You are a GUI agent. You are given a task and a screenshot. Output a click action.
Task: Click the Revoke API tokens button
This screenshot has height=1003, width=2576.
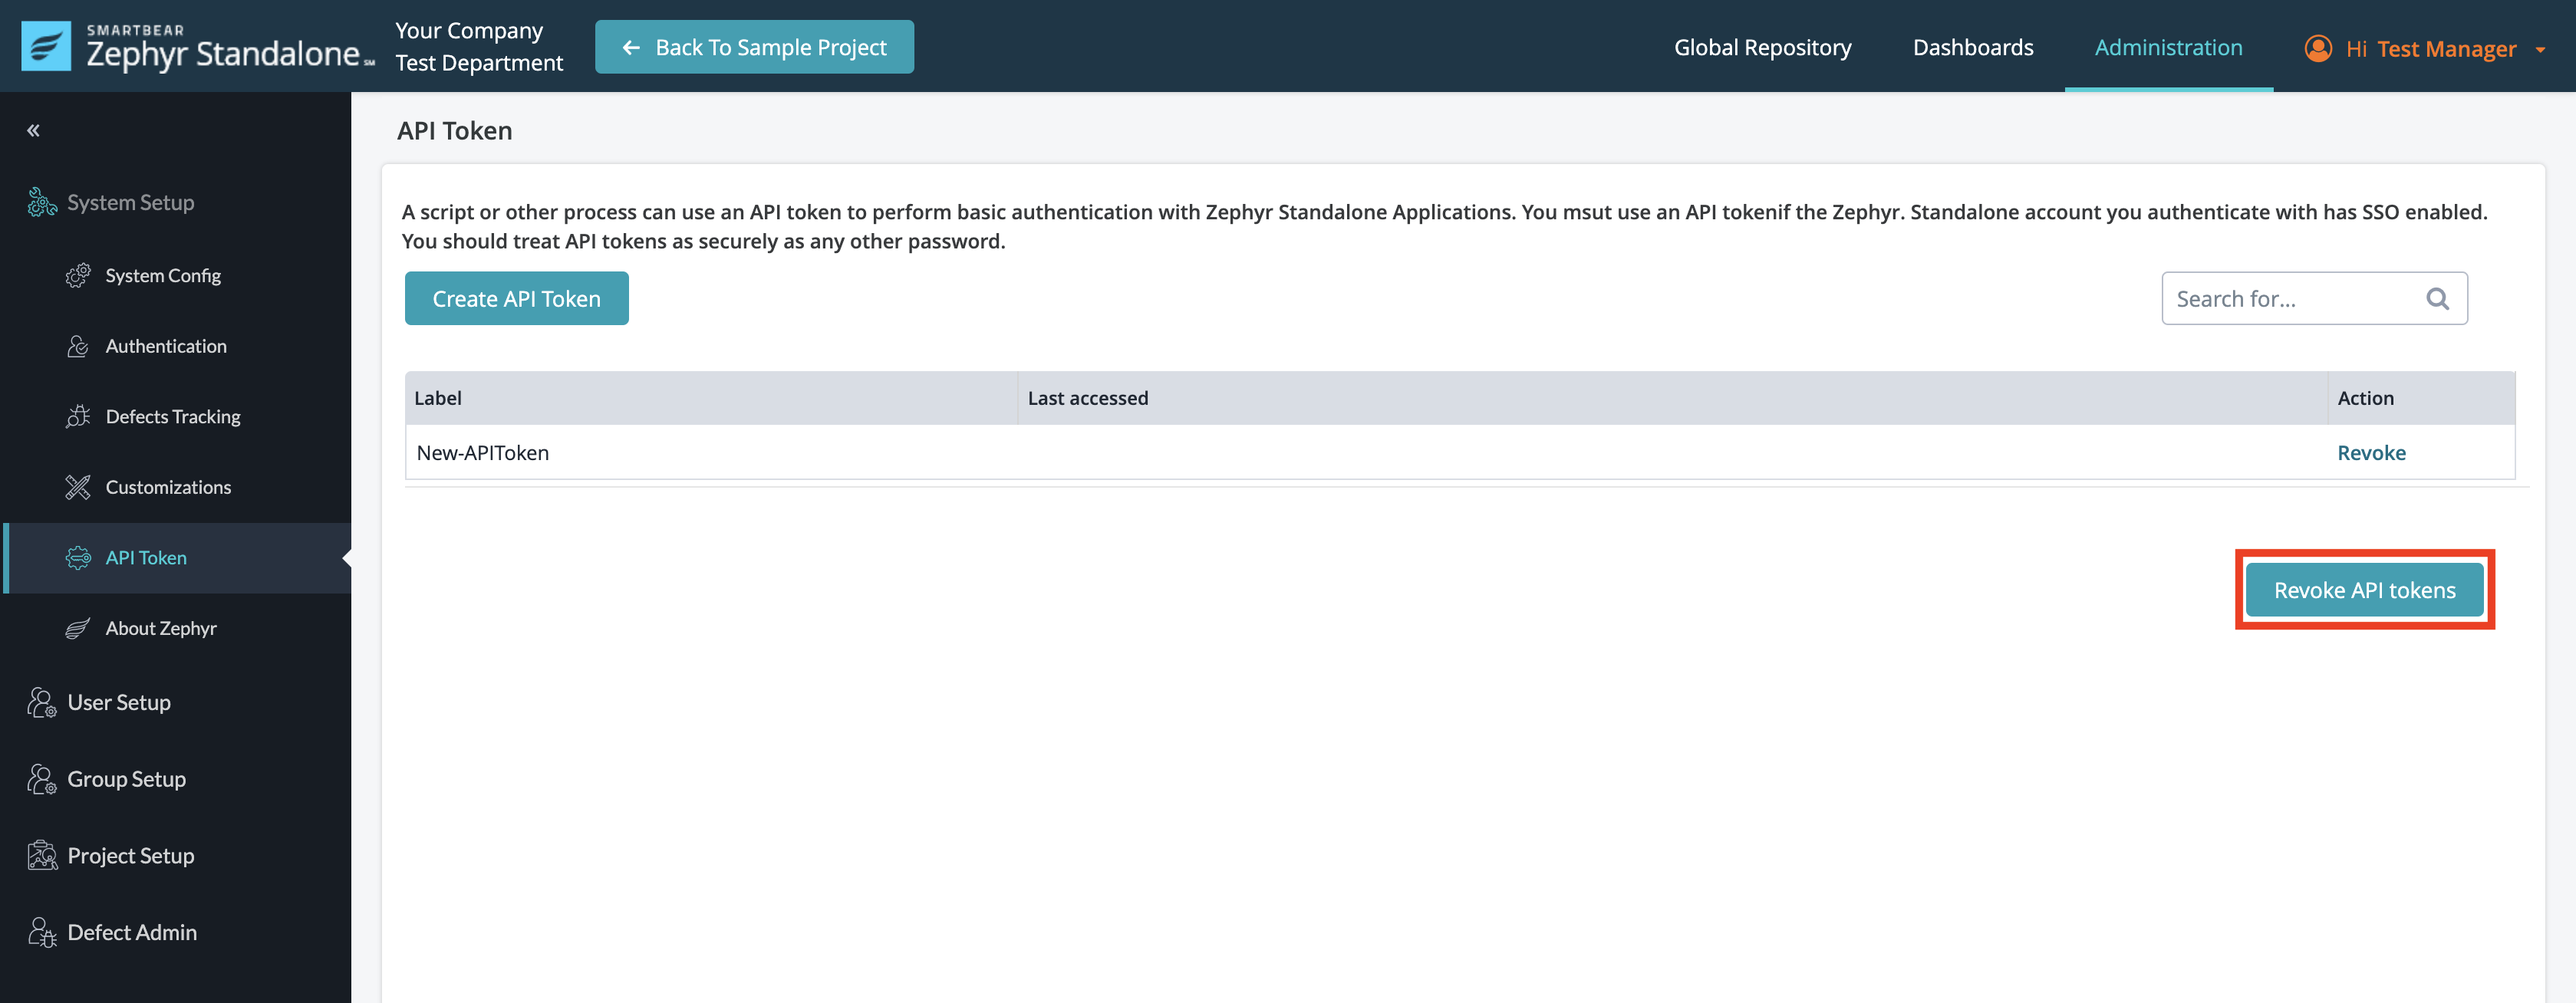pyautogui.click(x=2364, y=590)
